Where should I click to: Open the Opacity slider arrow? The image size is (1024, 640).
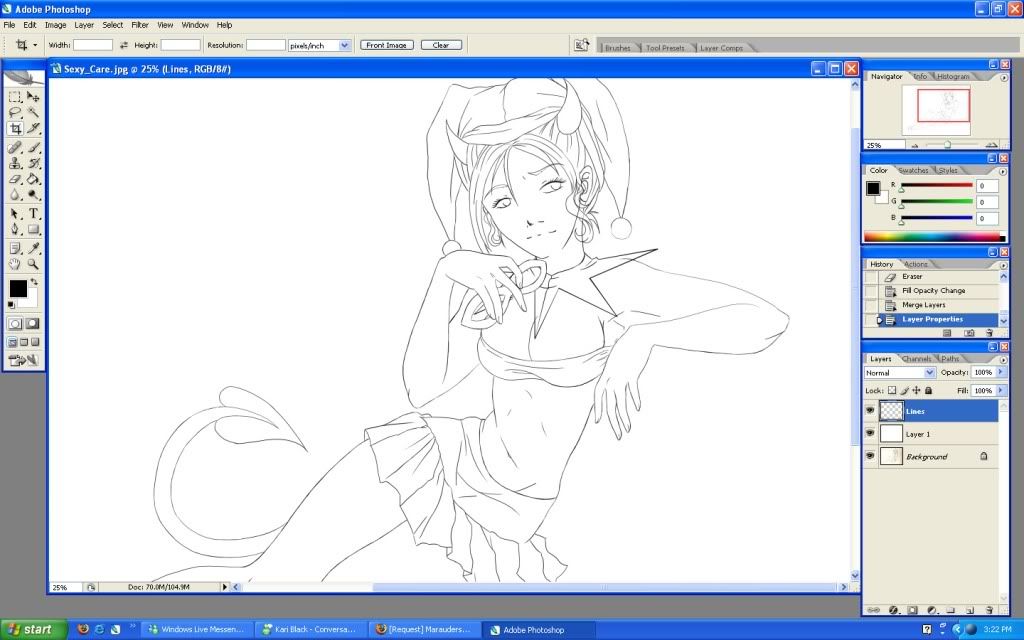pos(1000,372)
